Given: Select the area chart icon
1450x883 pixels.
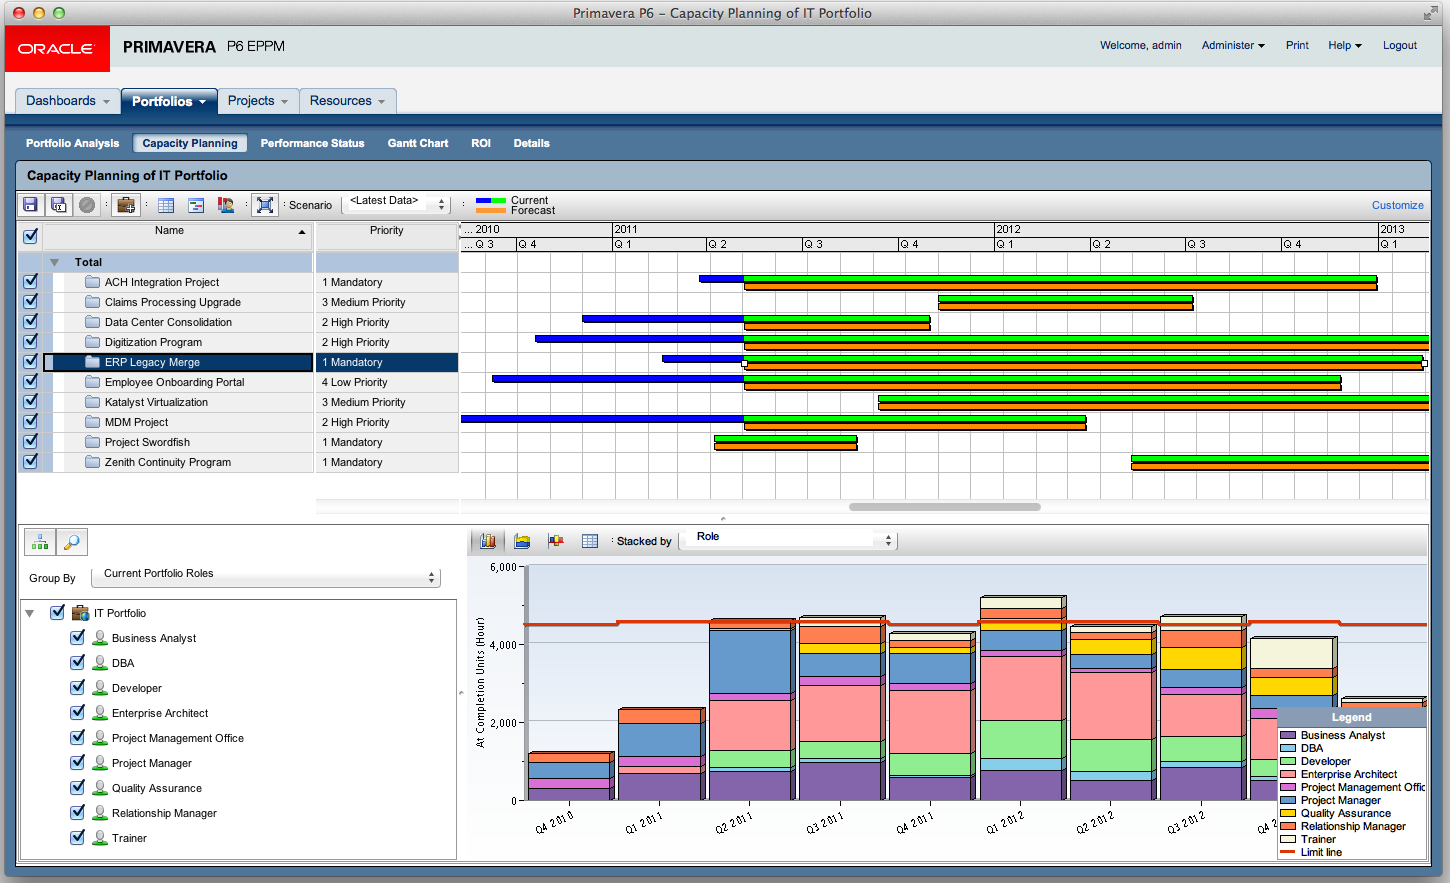Looking at the screenshot, I should pos(522,541).
